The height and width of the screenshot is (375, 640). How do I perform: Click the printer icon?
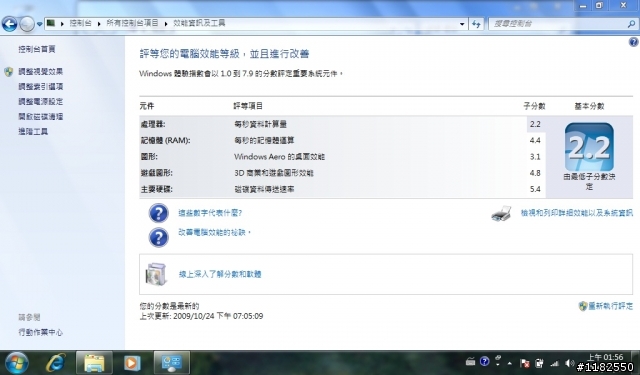pyautogui.click(x=502, y=213)
